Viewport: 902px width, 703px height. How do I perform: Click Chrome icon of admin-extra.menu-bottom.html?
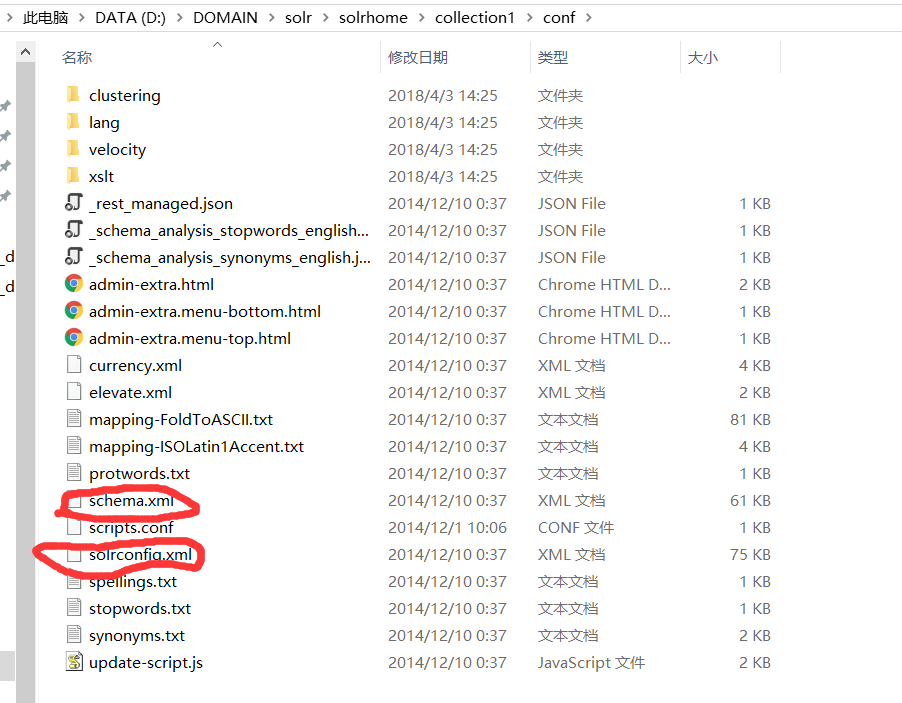tap(74, 311)
